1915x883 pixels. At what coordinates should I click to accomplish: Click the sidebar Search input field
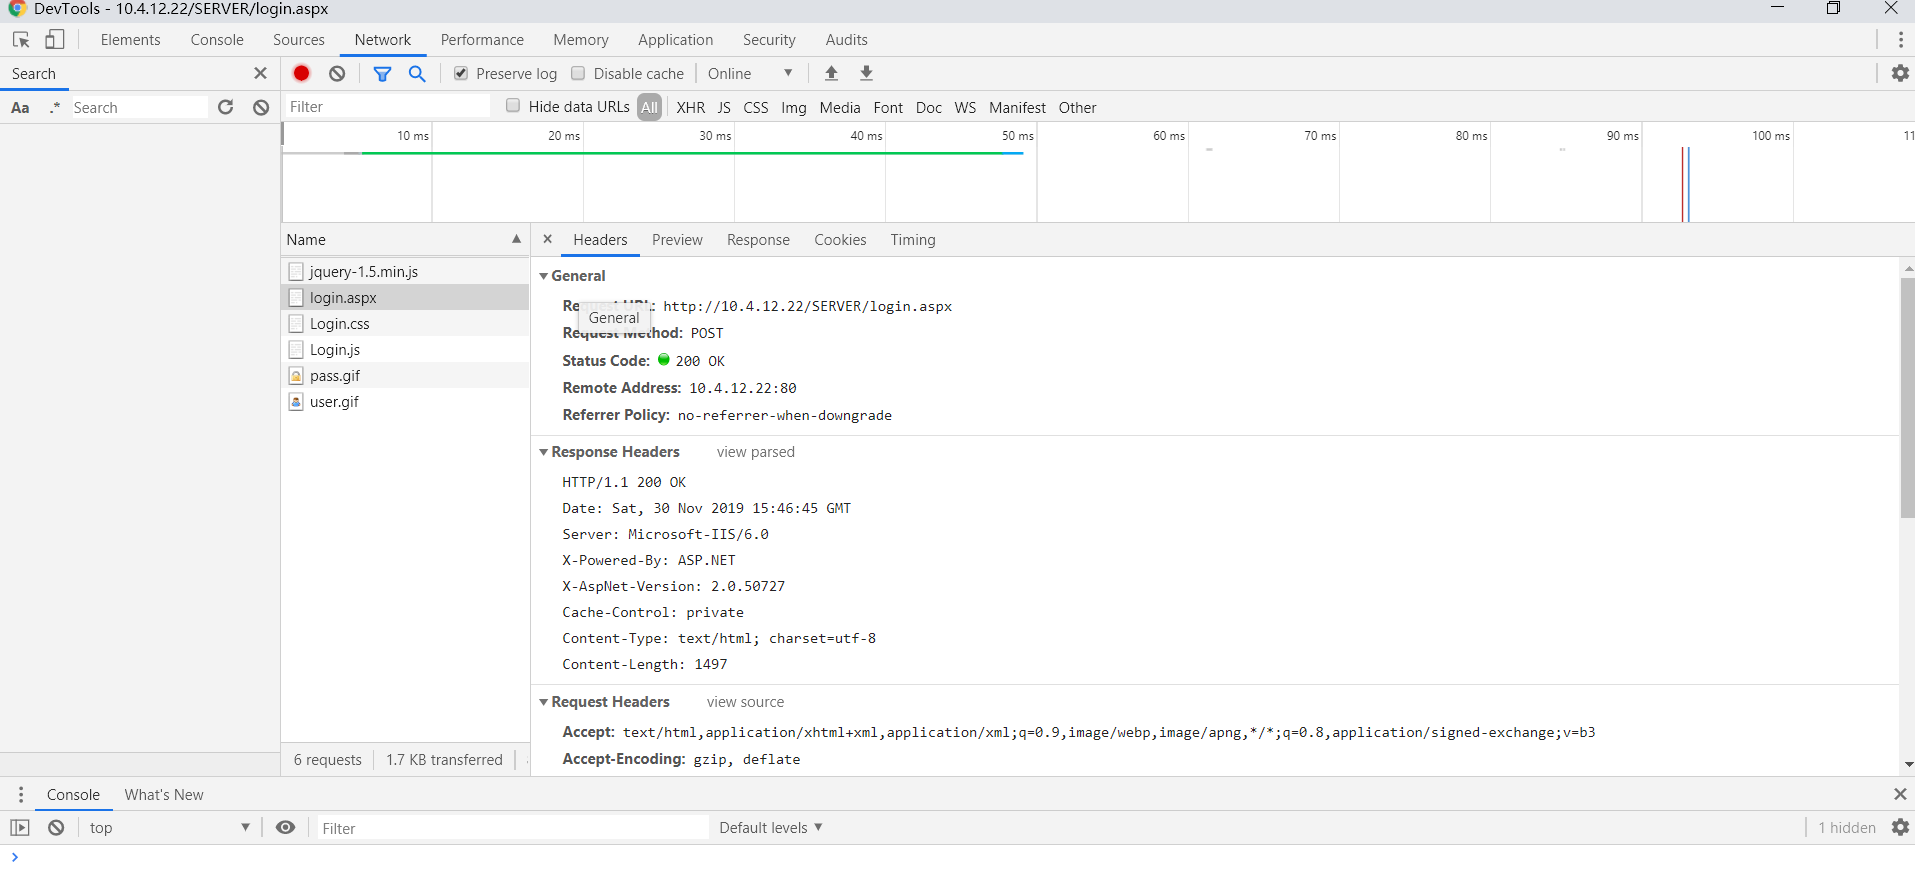coord(138,107)
